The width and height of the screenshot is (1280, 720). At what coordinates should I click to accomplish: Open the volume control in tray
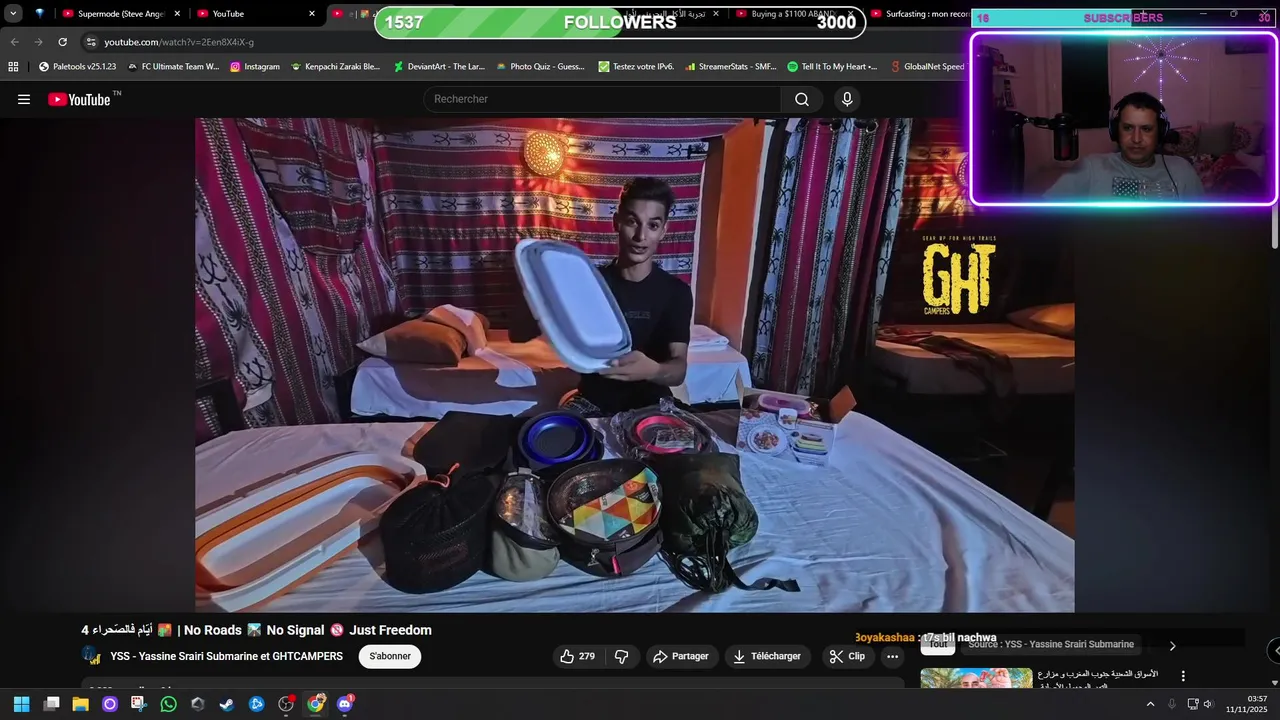1207,704
